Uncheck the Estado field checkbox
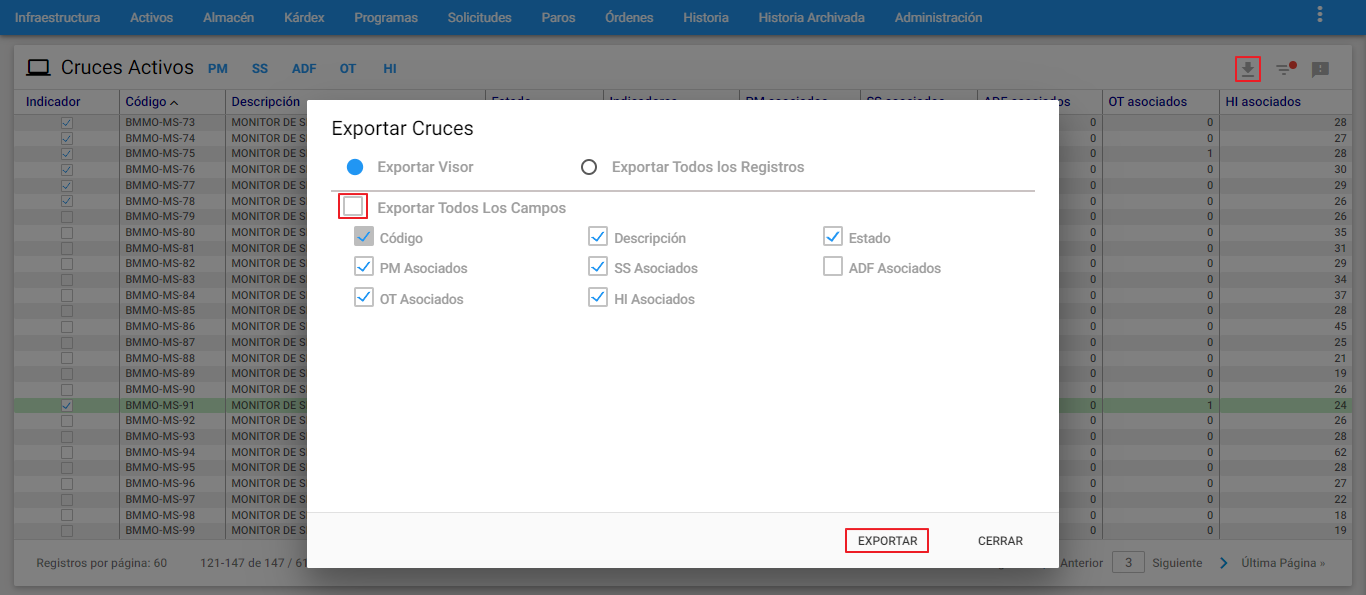Image resolution: width=1366 pixels, height=595 pixels. [x=833, y=237]
